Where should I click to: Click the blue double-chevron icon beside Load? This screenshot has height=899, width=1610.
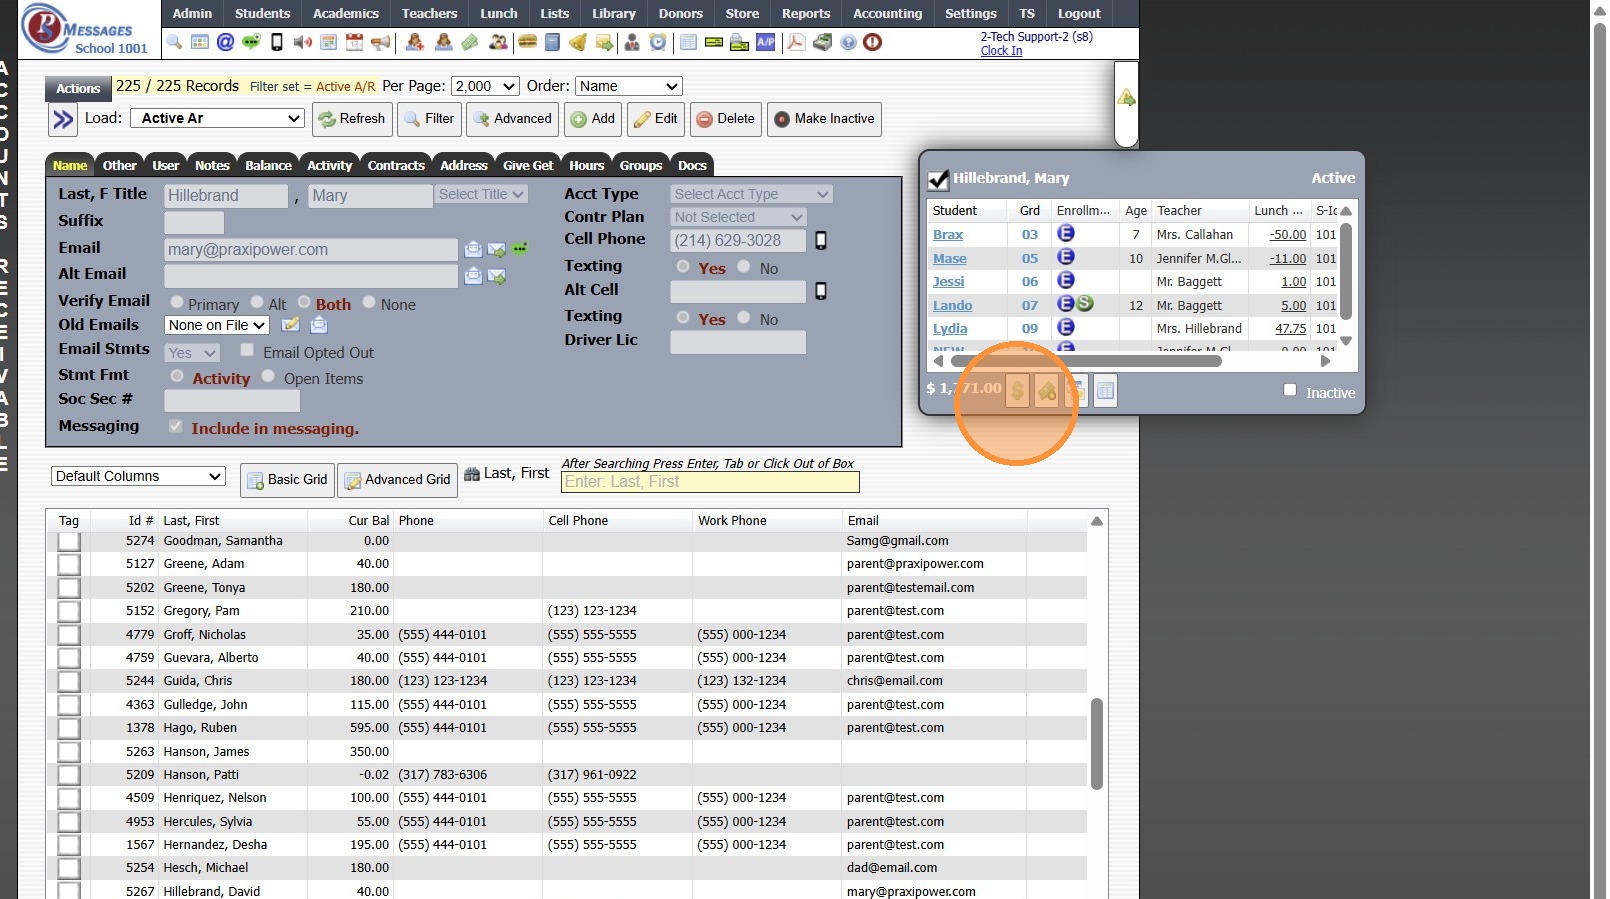click(63, 120)
